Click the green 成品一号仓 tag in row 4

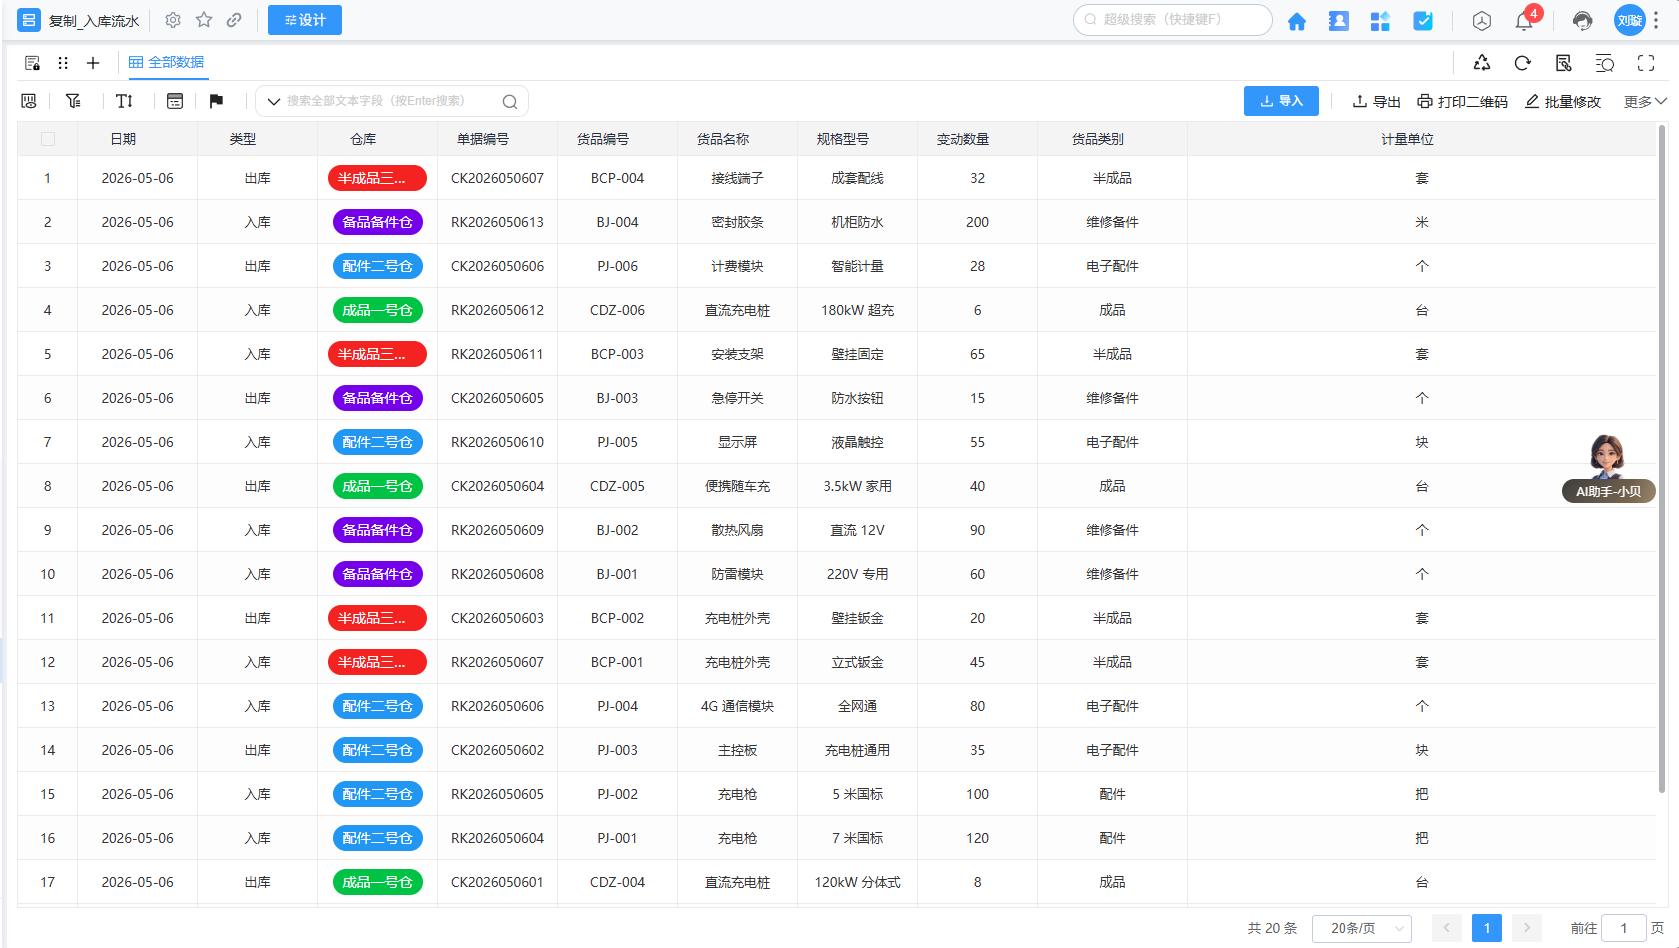[x=378, y=310]
